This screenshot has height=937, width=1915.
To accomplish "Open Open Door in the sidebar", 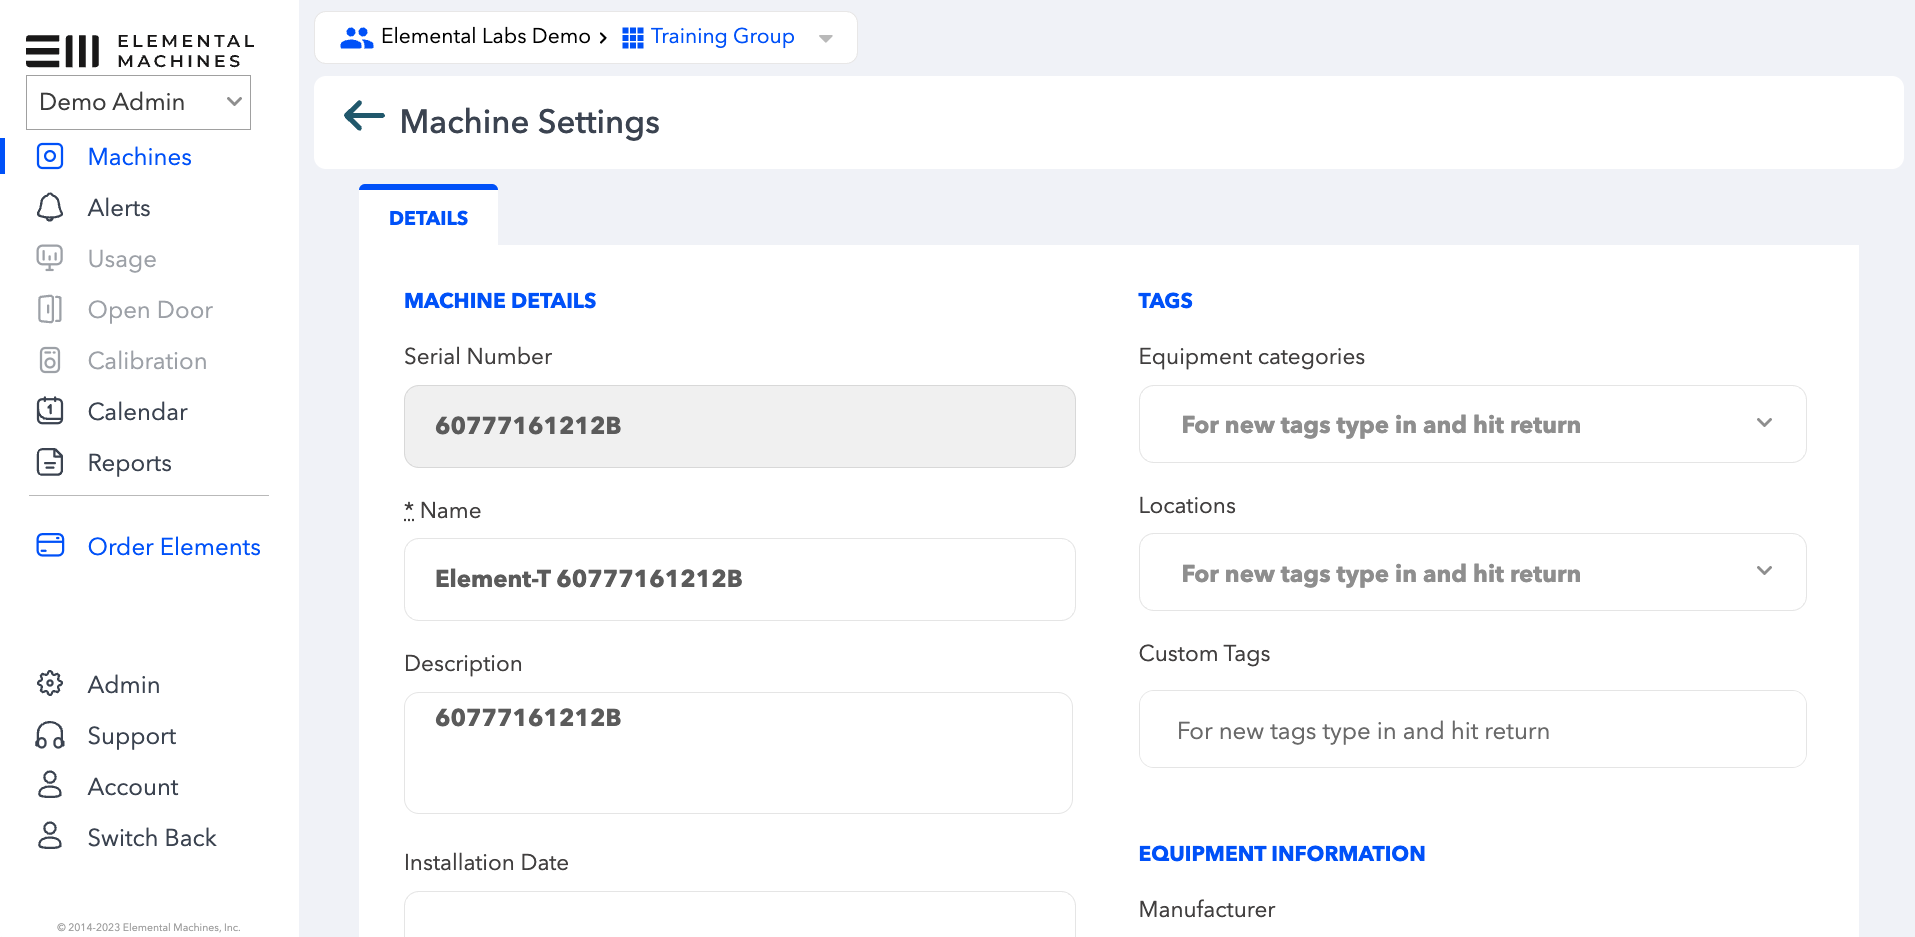I will (x=150, y=310).
